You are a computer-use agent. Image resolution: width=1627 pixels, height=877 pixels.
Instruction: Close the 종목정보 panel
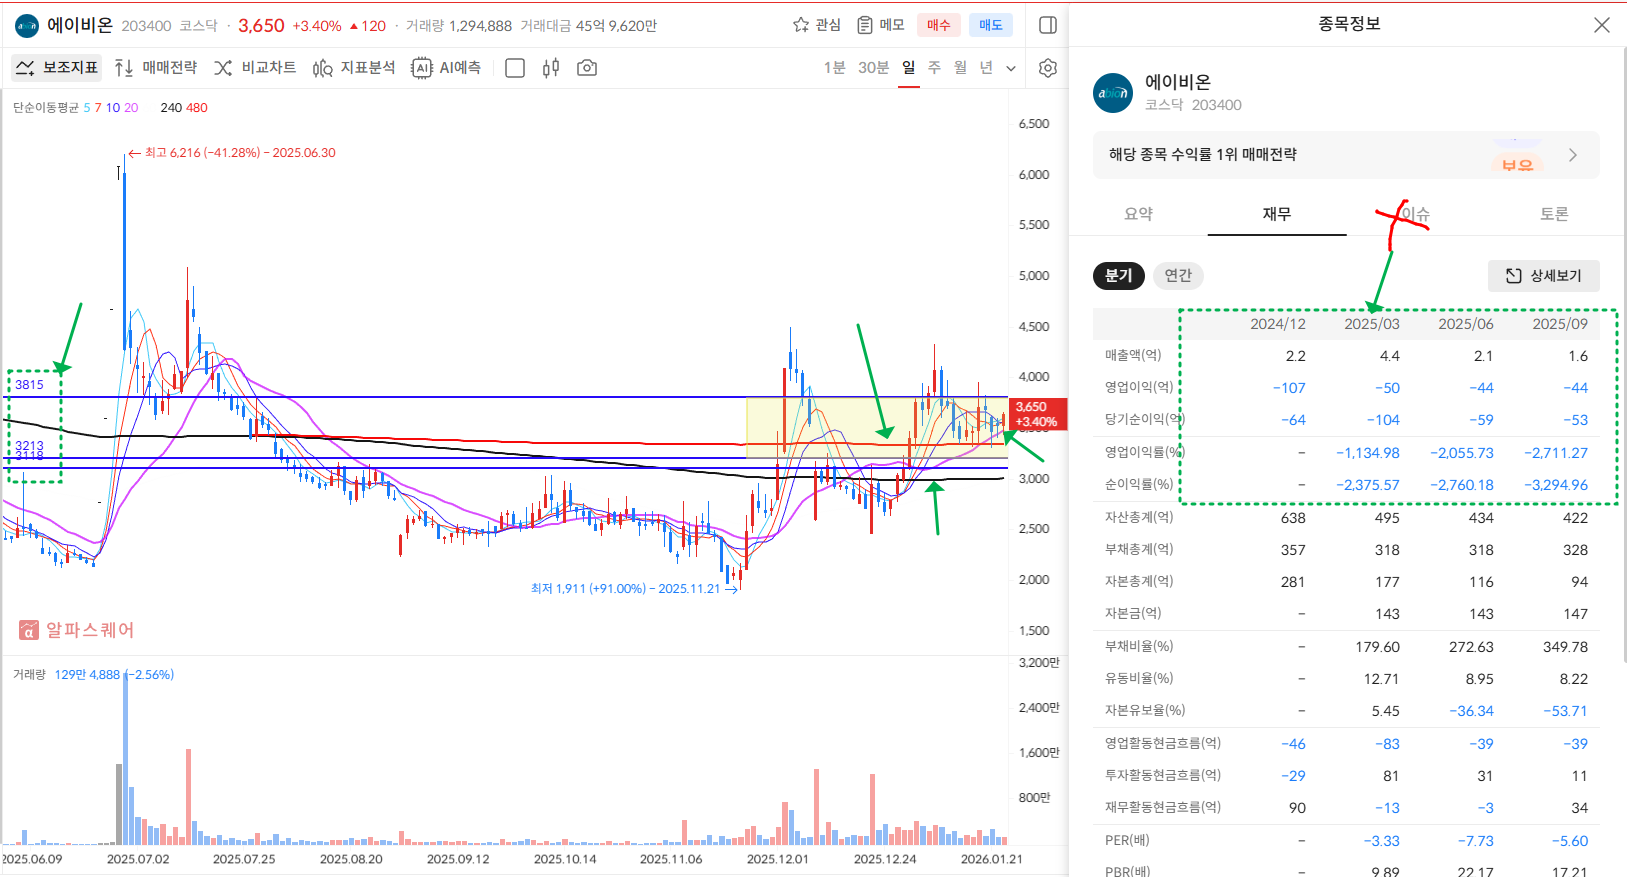1602,25
